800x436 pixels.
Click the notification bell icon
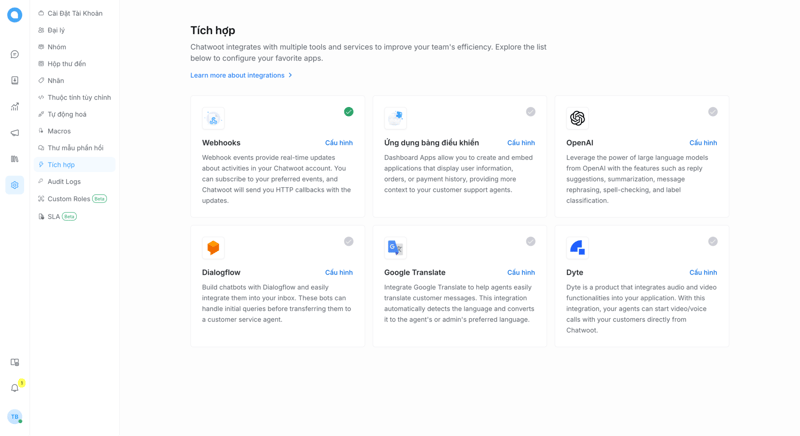tap(15, 388)
